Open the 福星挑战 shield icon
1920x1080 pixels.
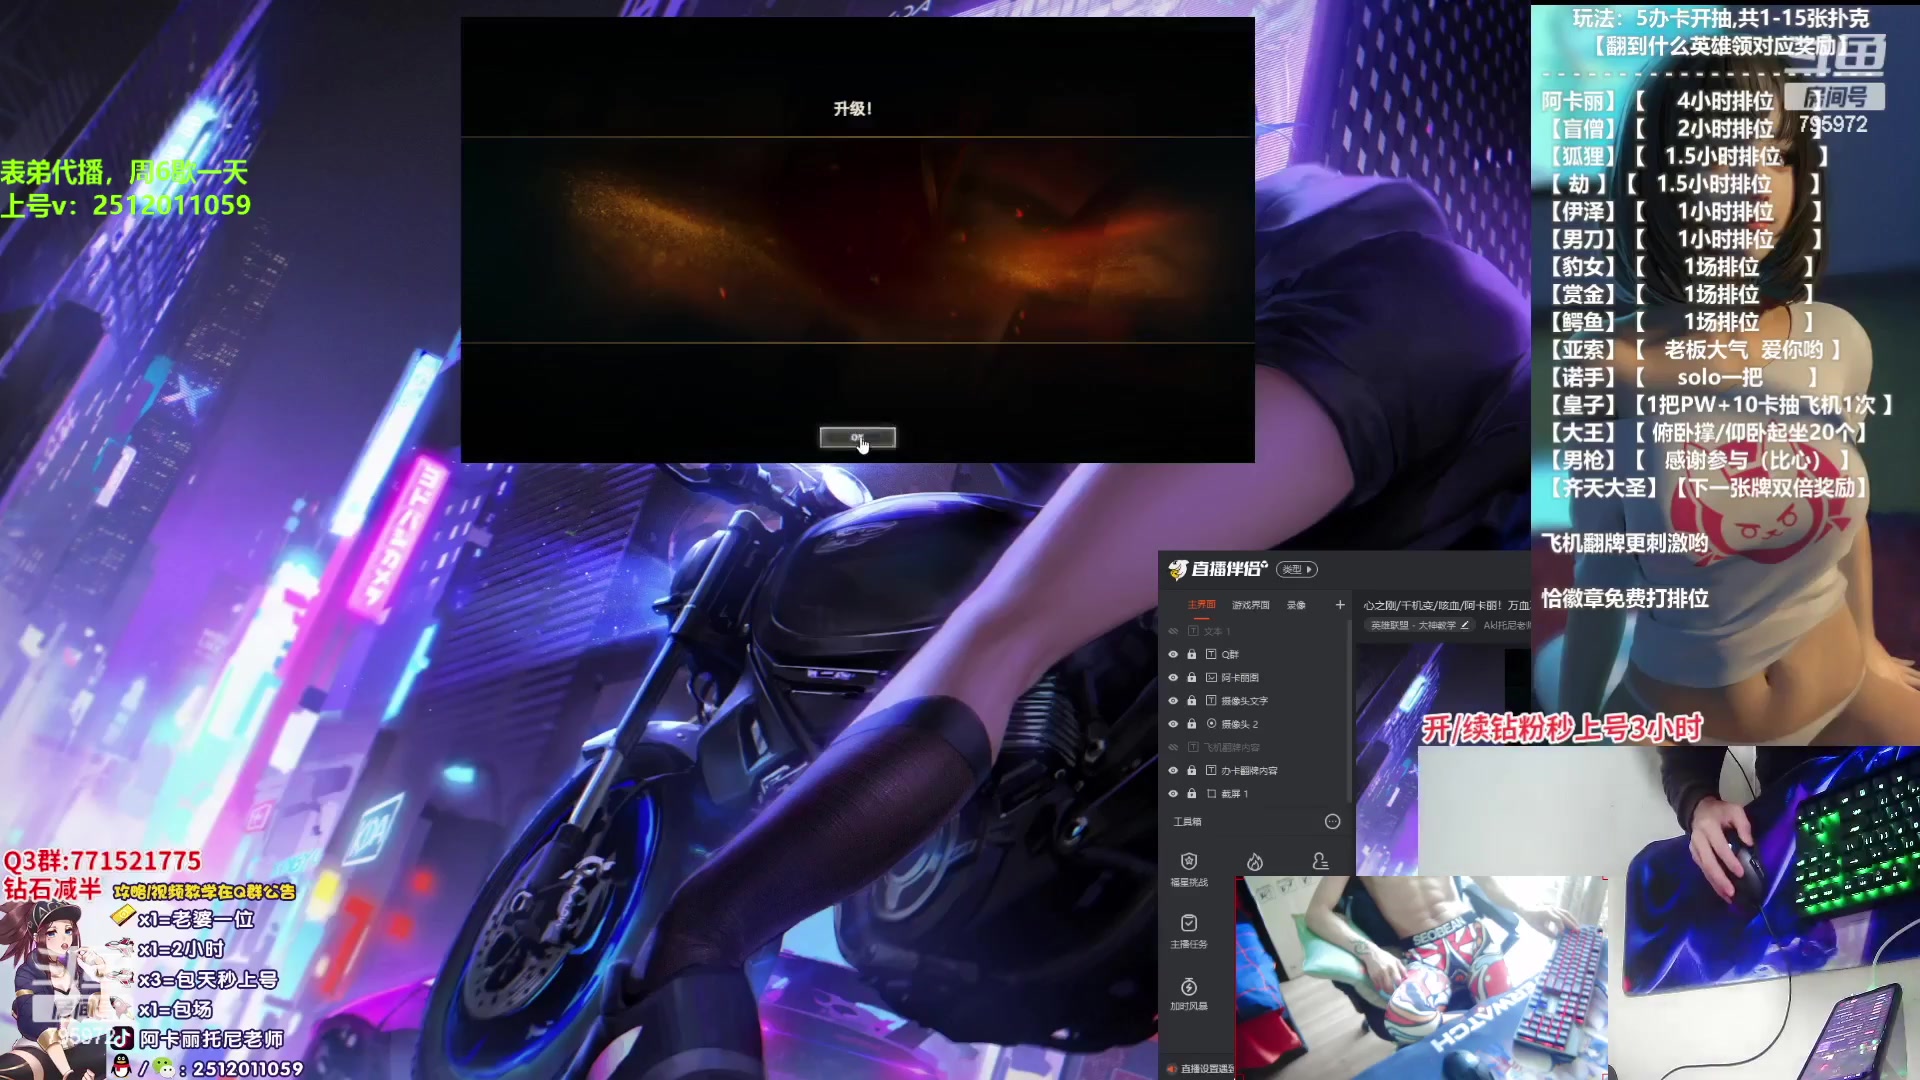(1188, 862)
